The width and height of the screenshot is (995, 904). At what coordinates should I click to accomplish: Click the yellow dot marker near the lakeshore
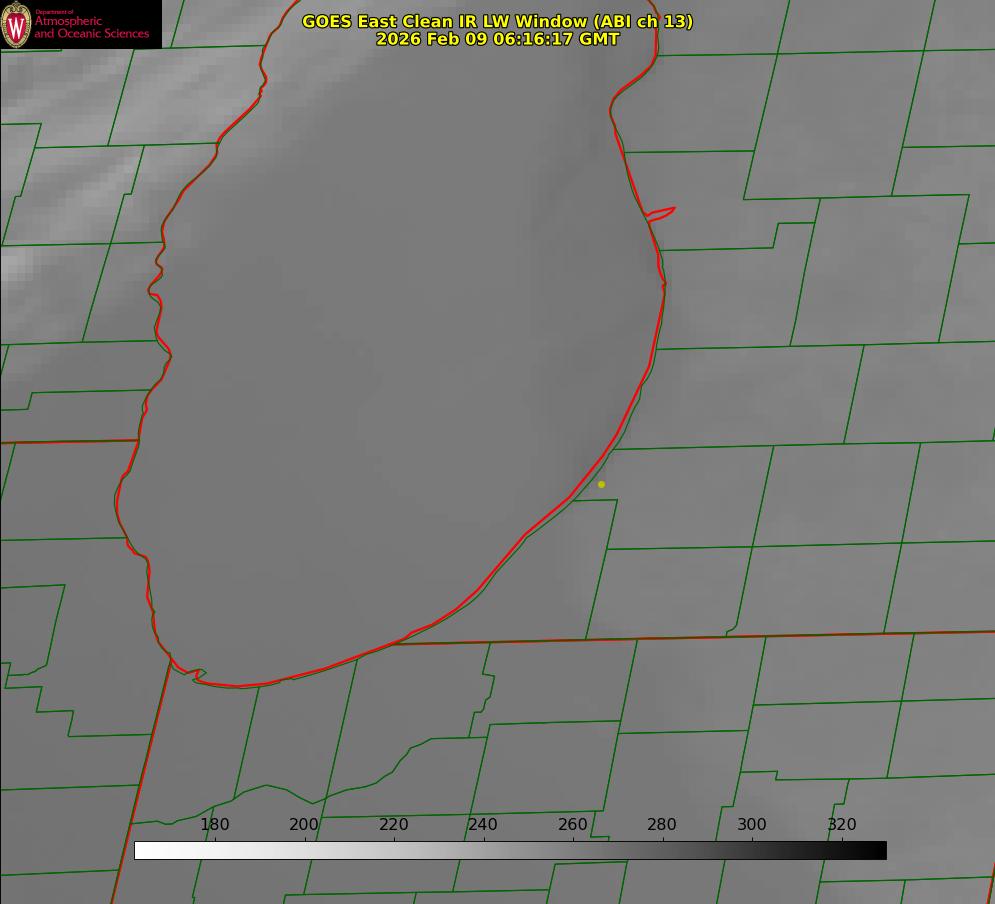(601, 484)
